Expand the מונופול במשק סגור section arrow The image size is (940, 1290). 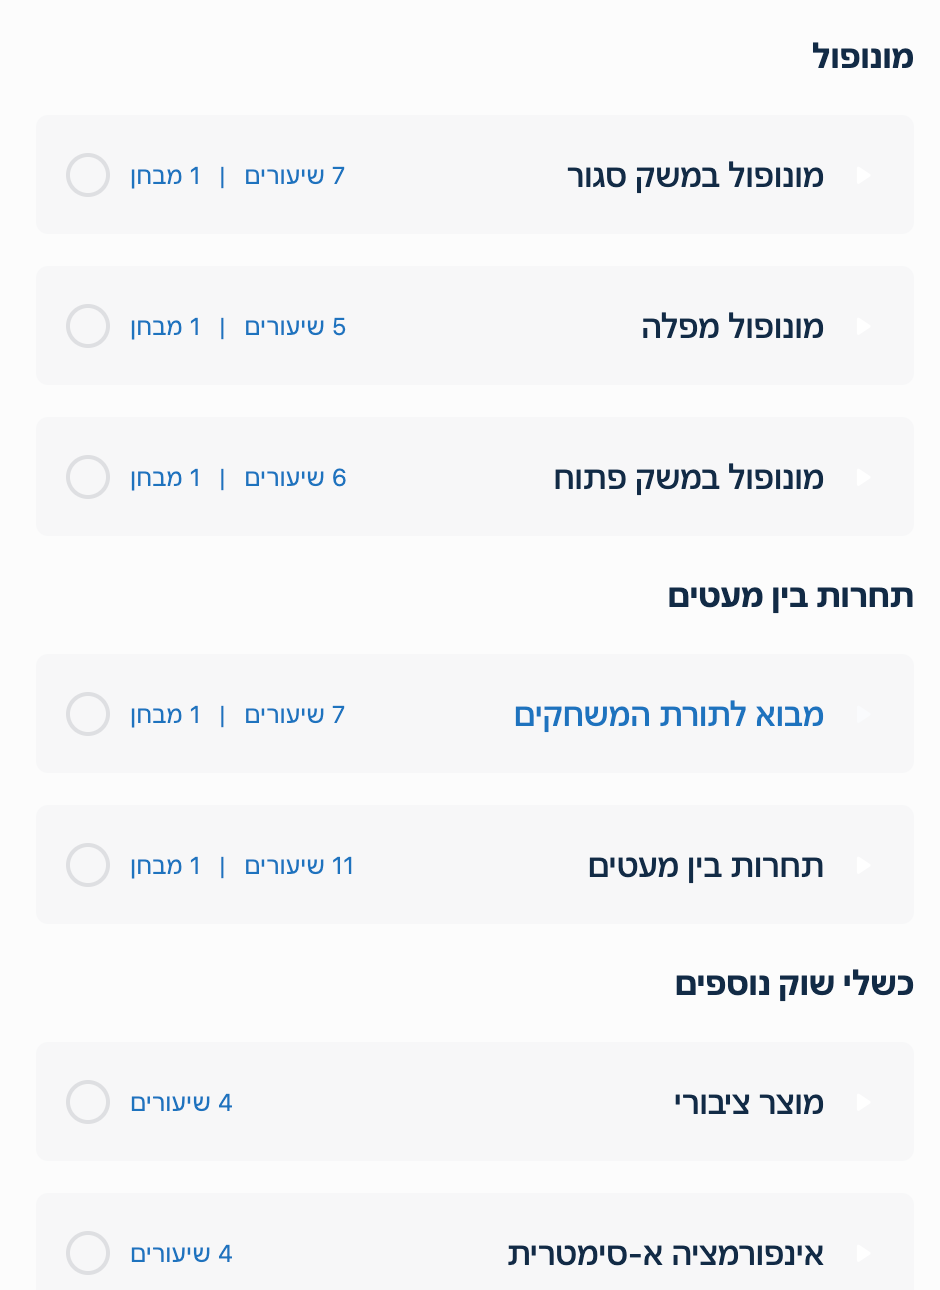864,176
